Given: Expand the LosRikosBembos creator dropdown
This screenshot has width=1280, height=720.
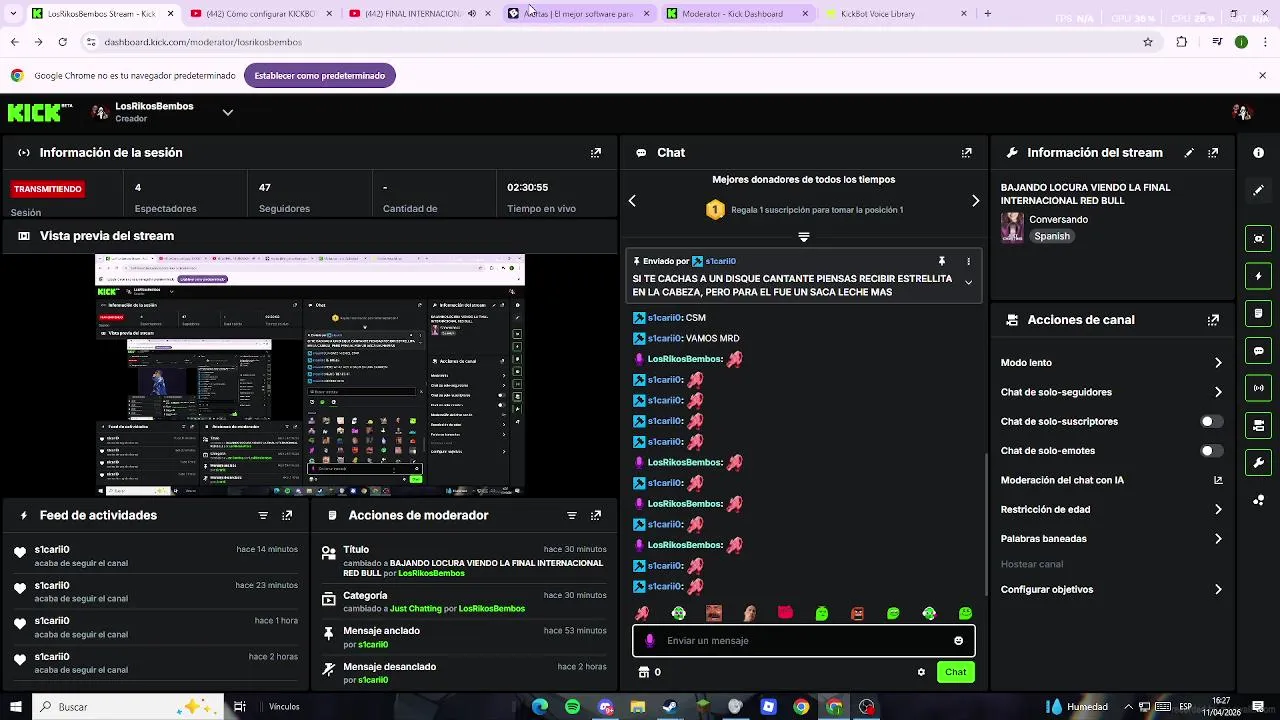Looking at the screenshot, I should click(228, 112).
